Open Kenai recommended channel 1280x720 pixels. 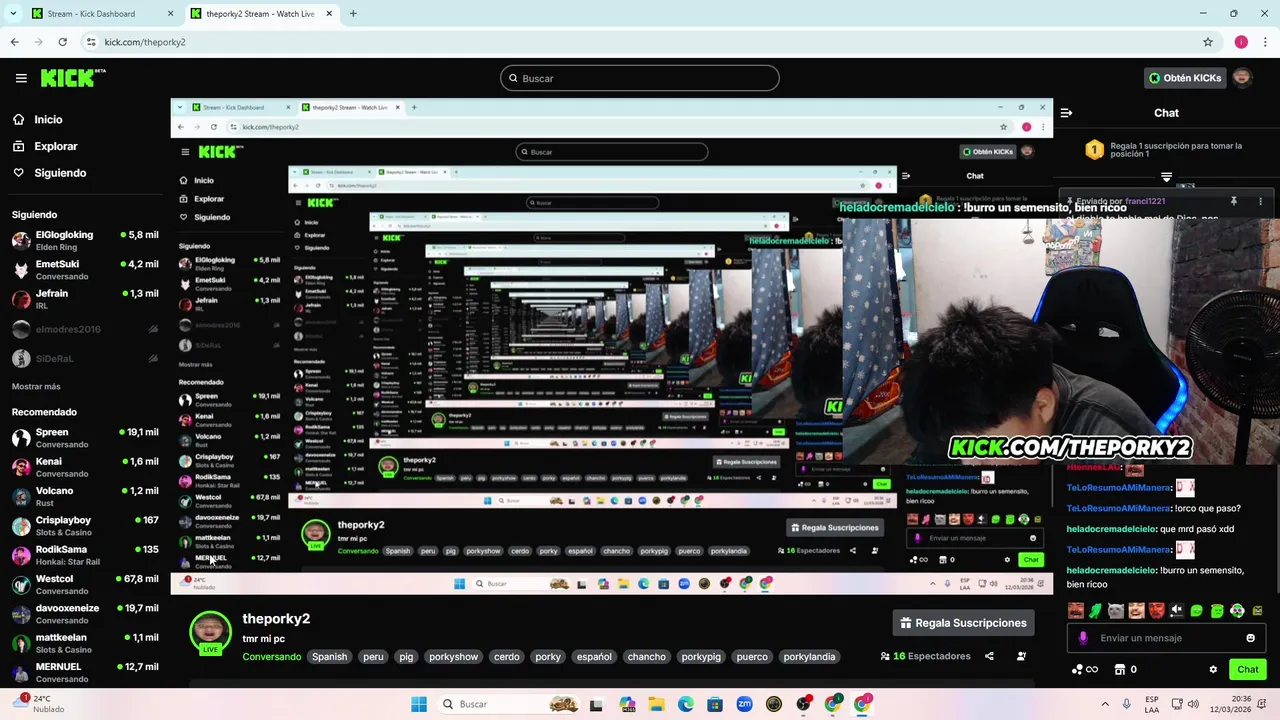point(85,467)
